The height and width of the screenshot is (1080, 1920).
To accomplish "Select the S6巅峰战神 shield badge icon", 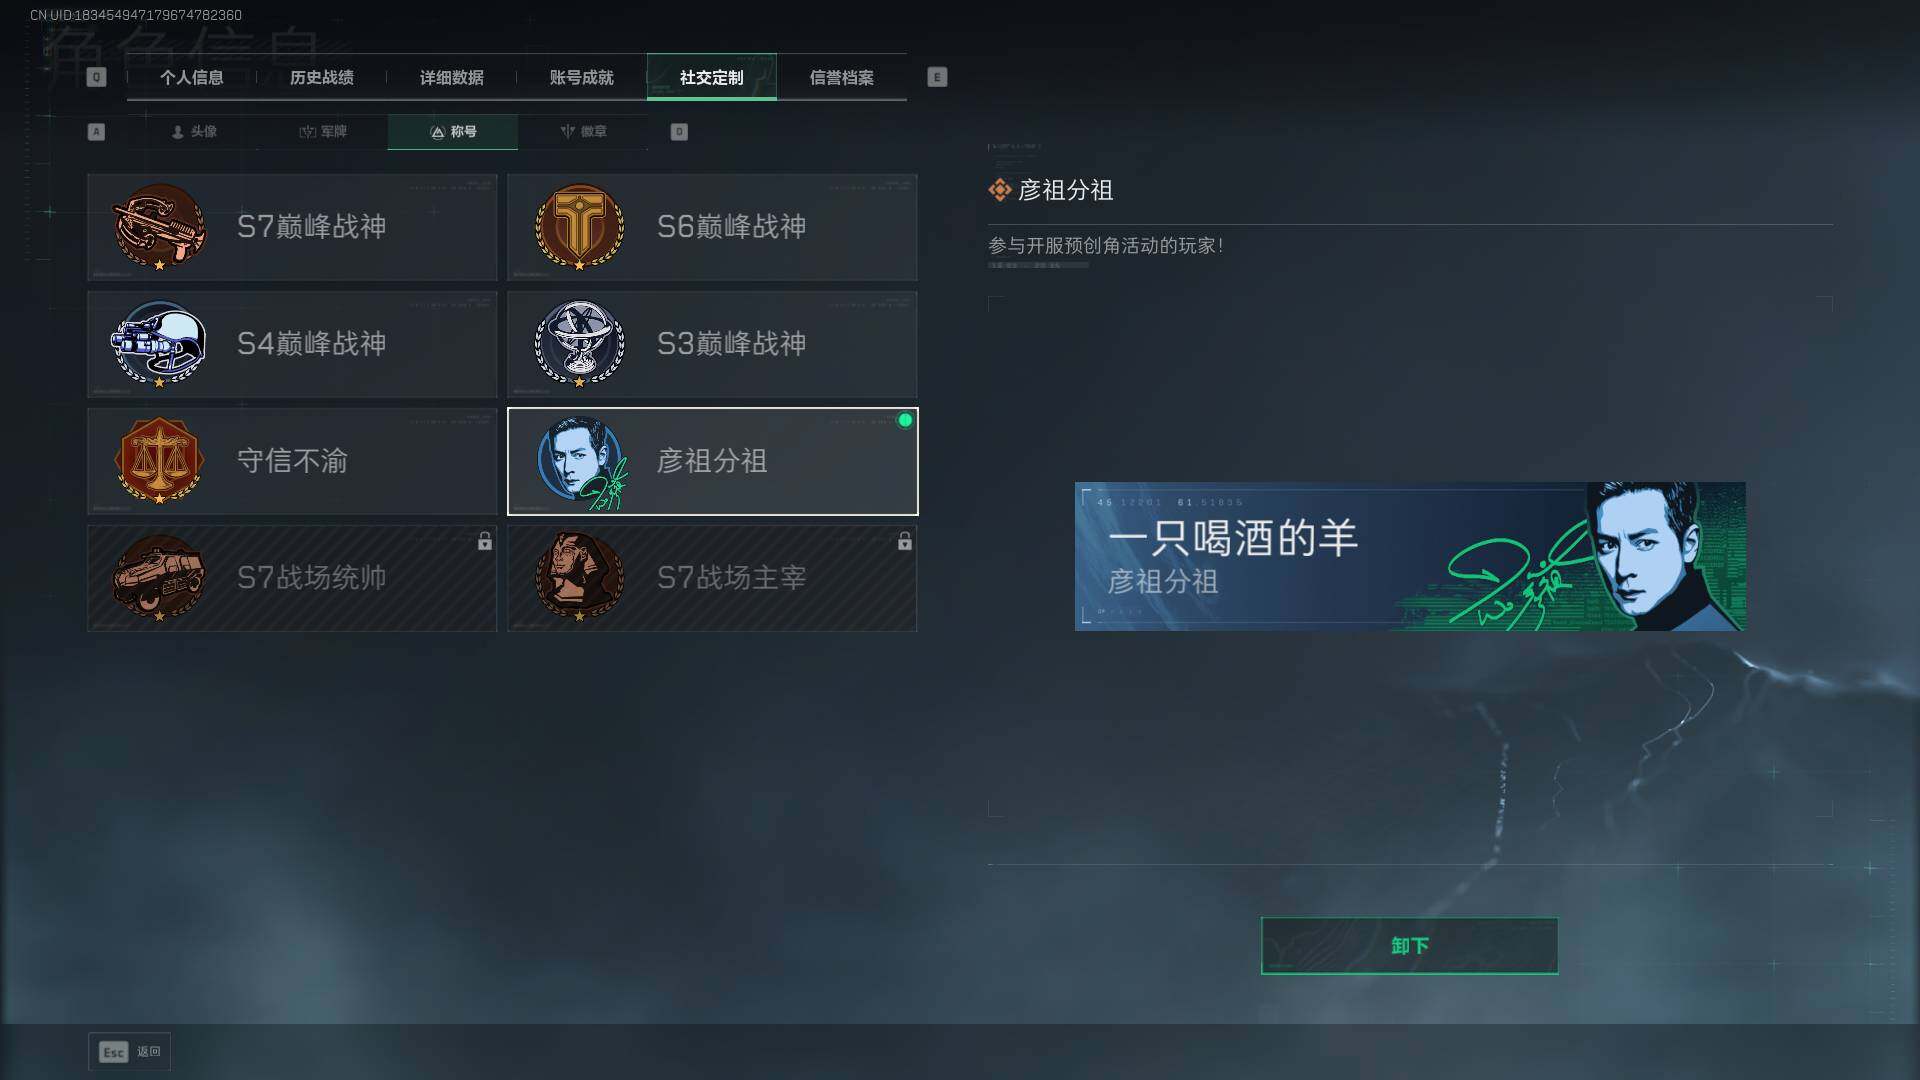I will click(579, 227).
